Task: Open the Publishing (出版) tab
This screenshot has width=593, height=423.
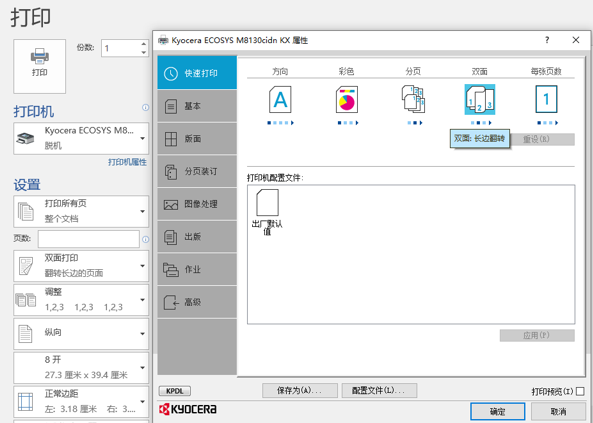Action: click(197, 237)
